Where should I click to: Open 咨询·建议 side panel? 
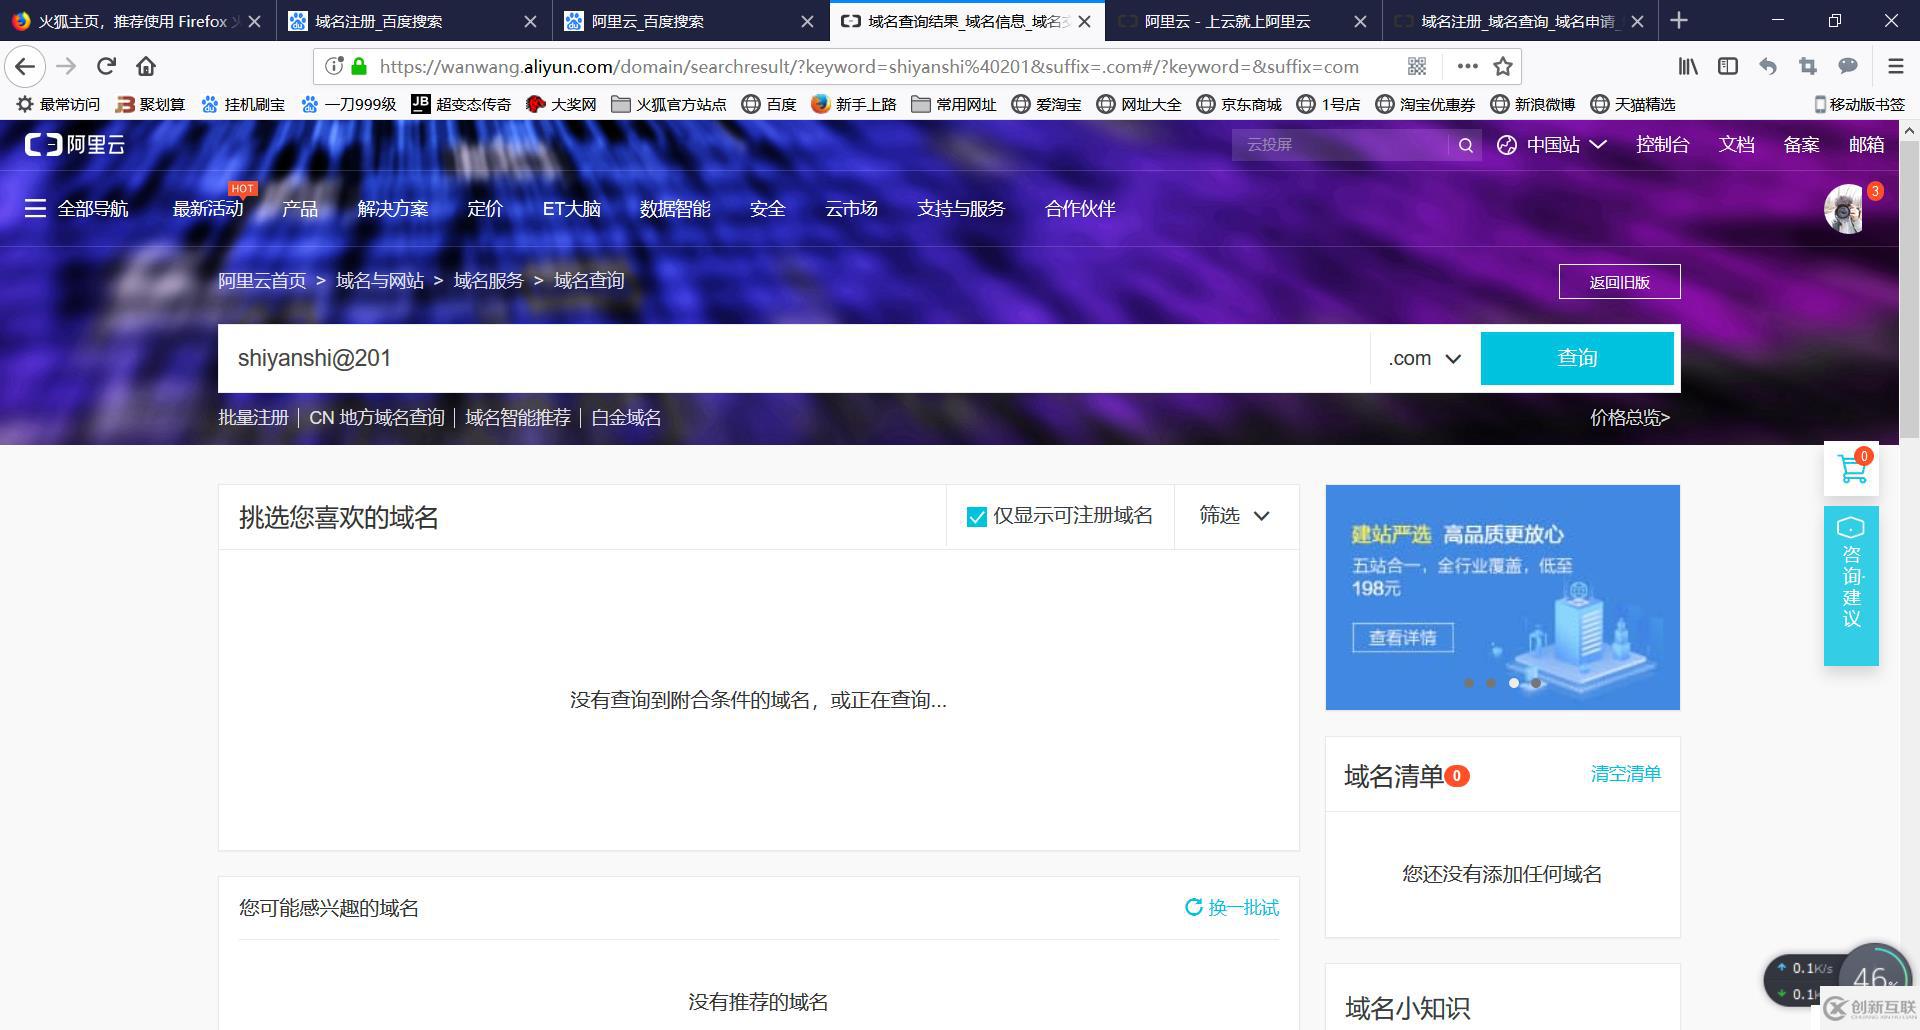(1851, 585)
